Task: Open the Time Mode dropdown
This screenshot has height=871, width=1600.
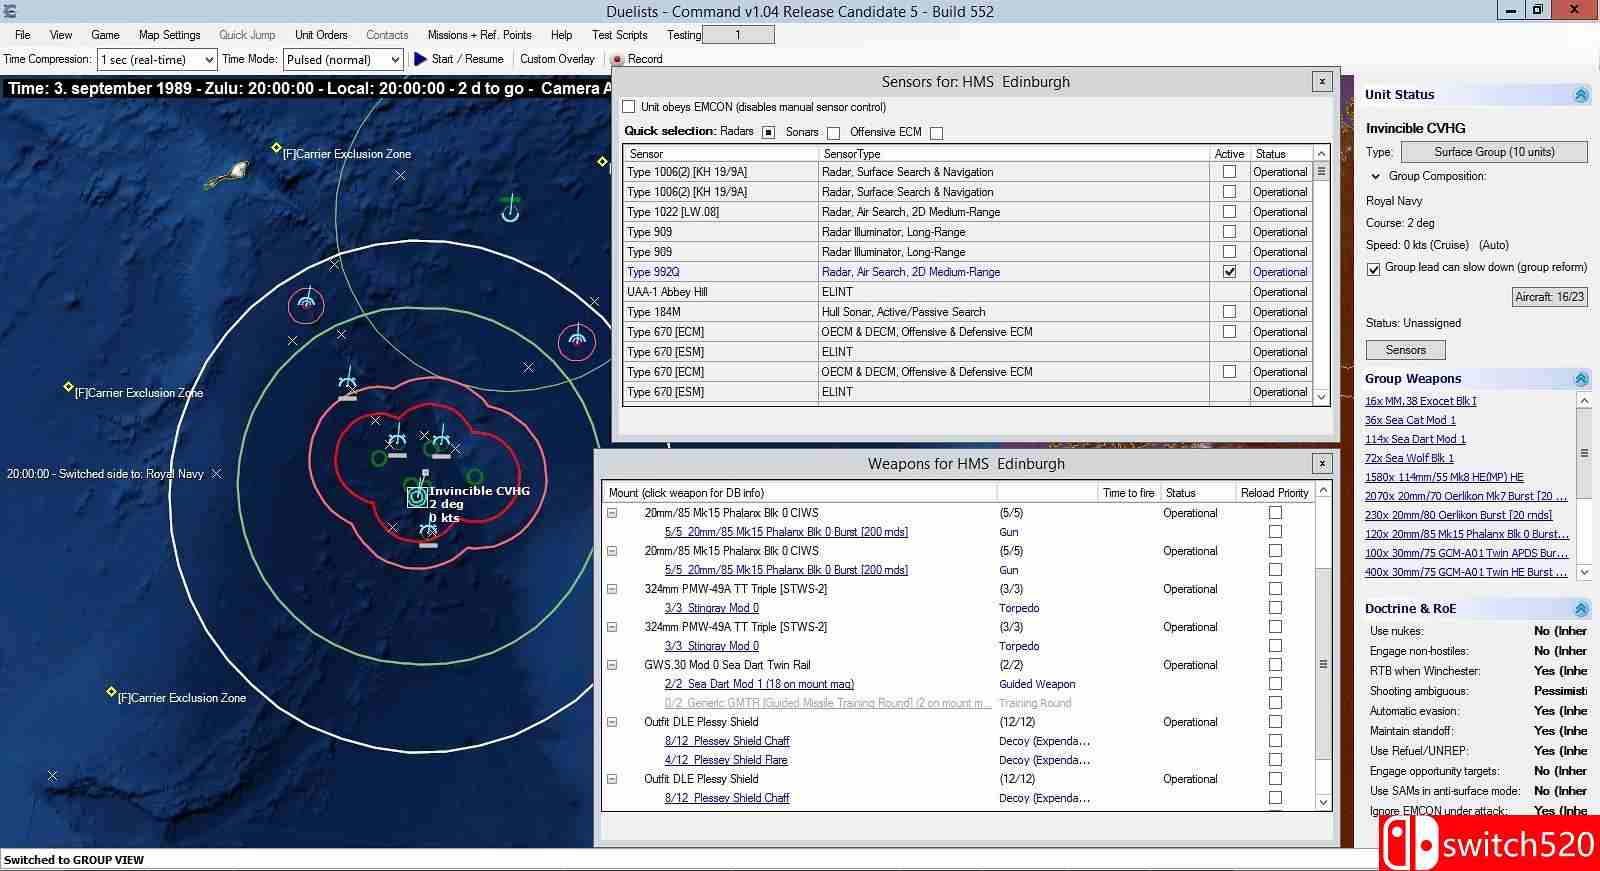Action: point(343,60)
